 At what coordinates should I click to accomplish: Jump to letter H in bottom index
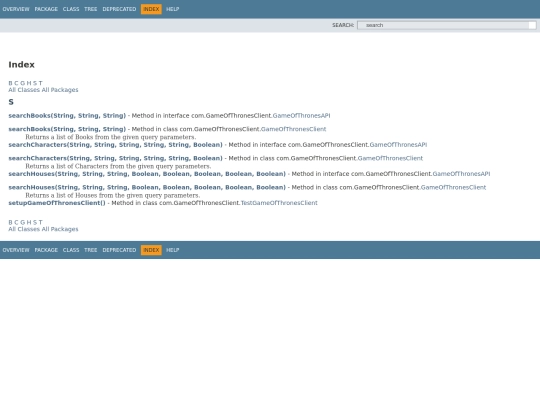click(x=29, y=222)
